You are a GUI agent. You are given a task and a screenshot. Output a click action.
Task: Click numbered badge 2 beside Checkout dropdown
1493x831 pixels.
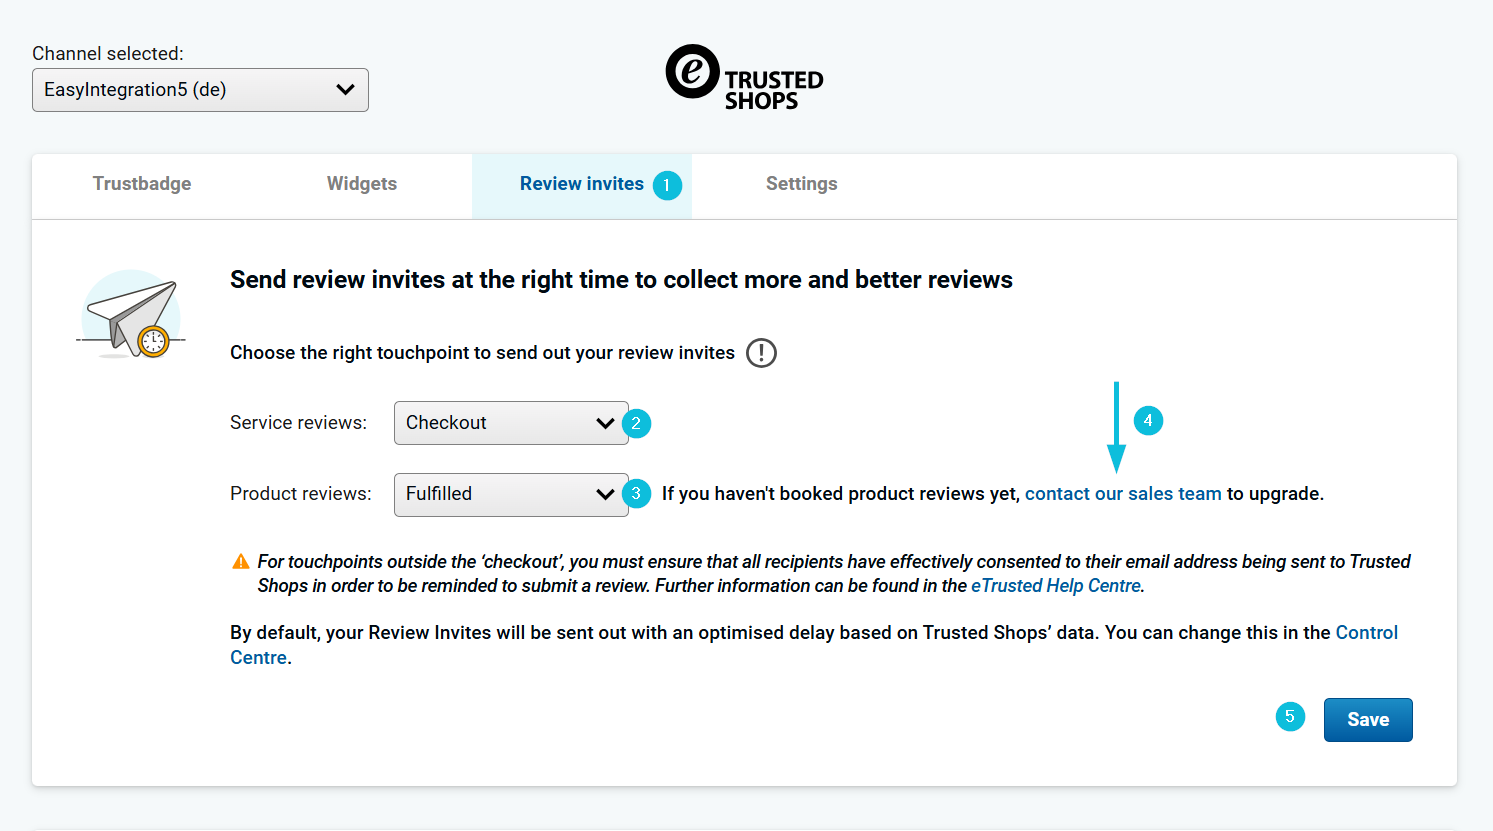pos(636,423)
